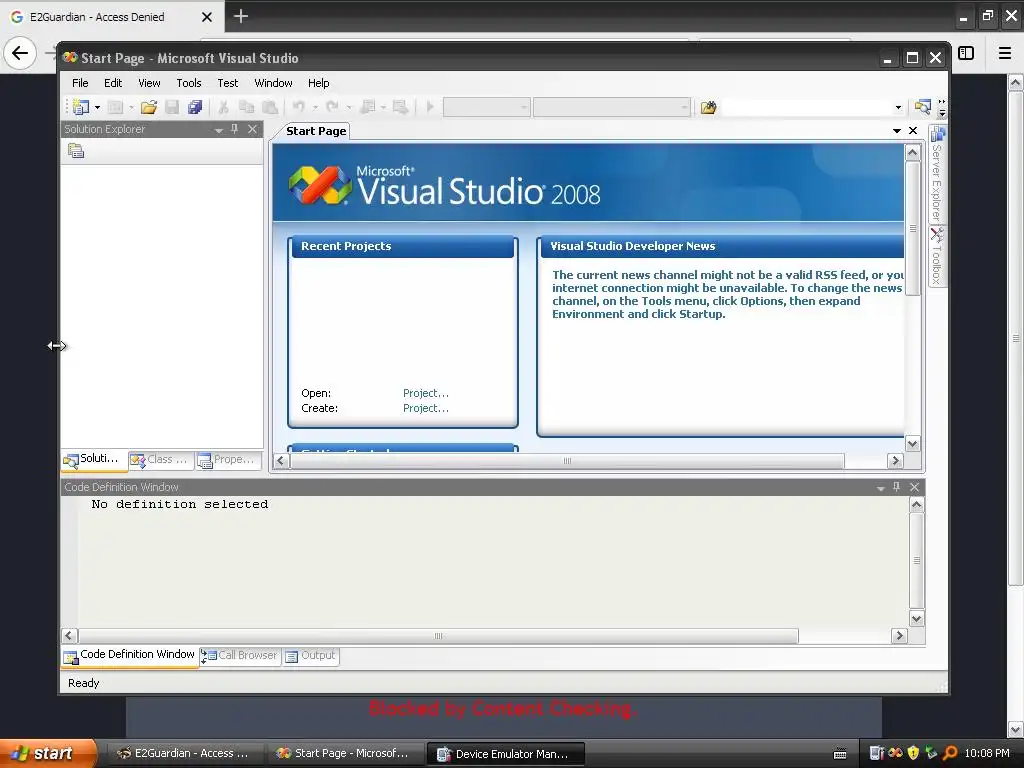Click Open Project link in Recent Projects
Viewport: 1024px width, 768px height.
[426, 393]
